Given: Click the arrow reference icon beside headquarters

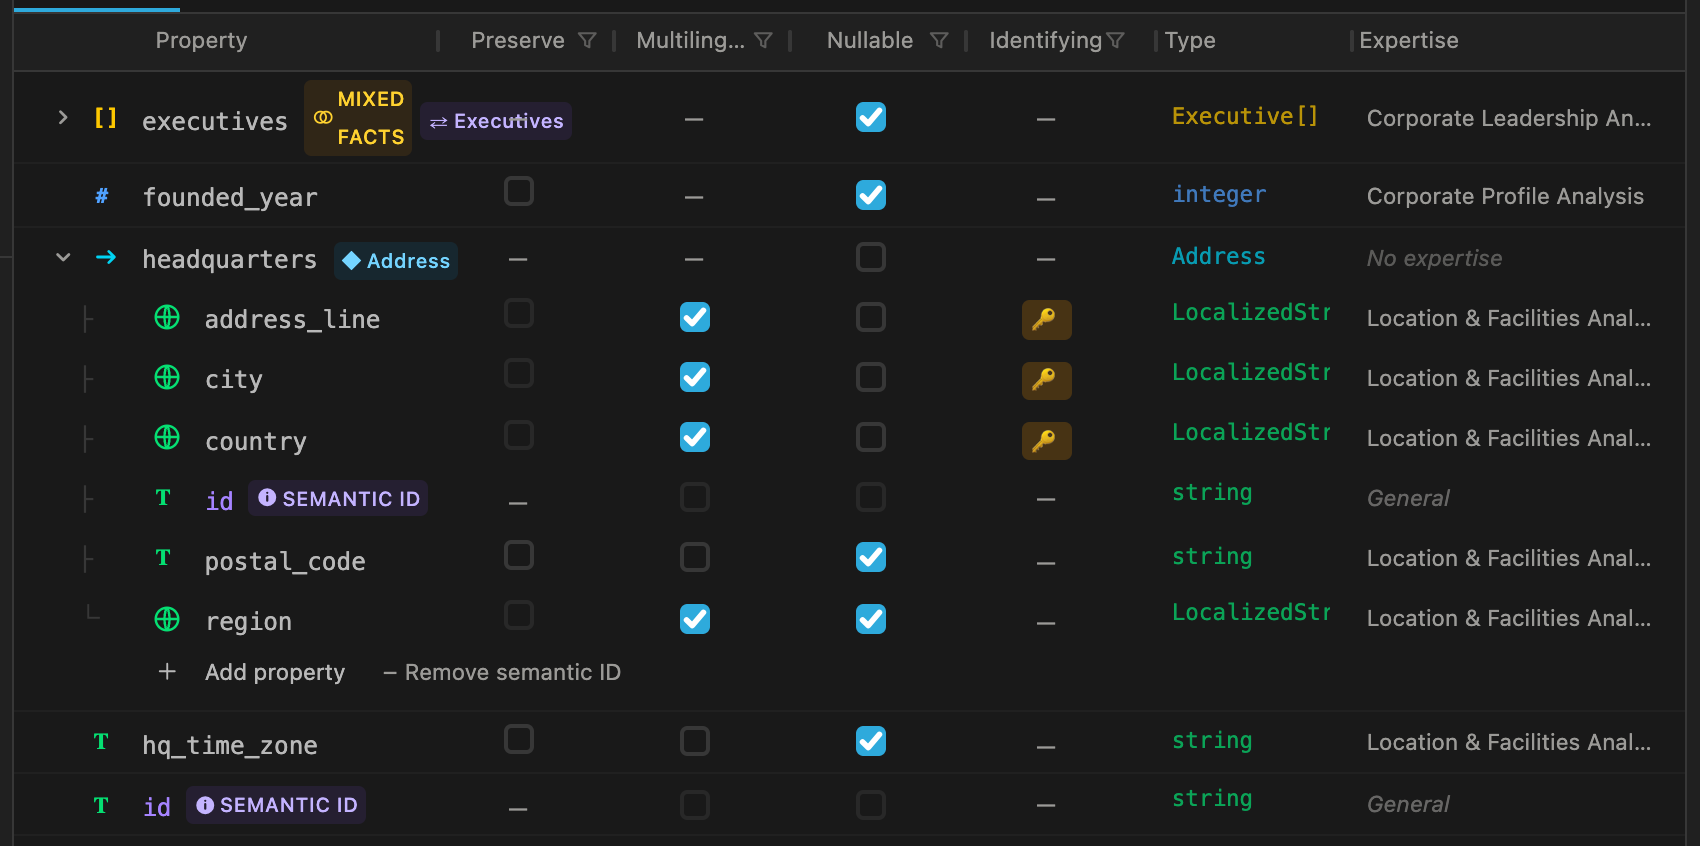Looking at the screenshot, I should coord(106,258).
